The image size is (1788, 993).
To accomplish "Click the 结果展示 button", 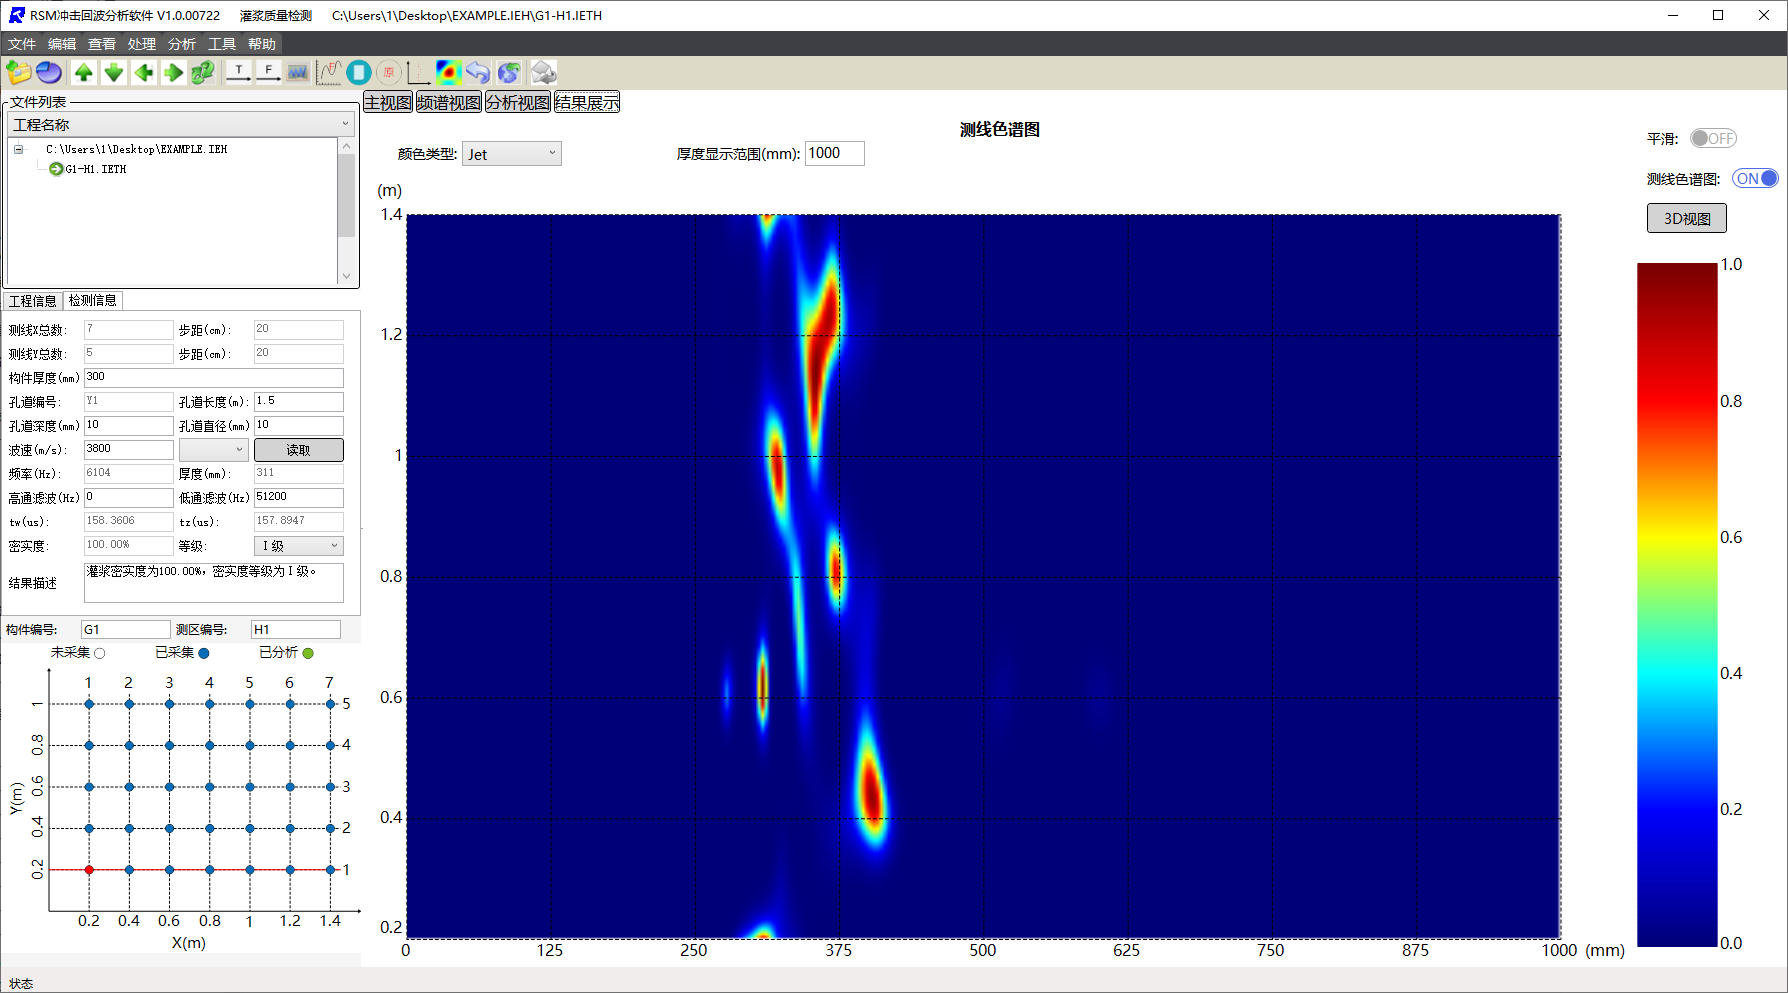I will [587, 103].
